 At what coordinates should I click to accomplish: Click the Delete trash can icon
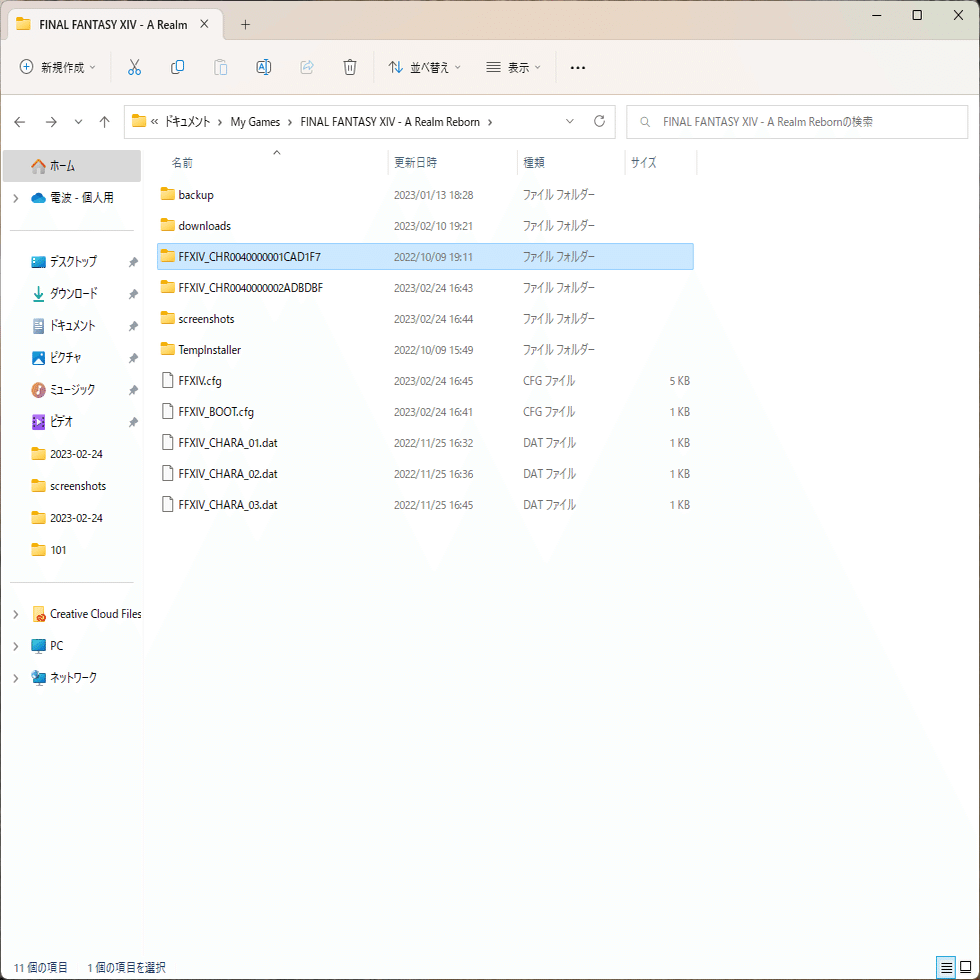350,67
